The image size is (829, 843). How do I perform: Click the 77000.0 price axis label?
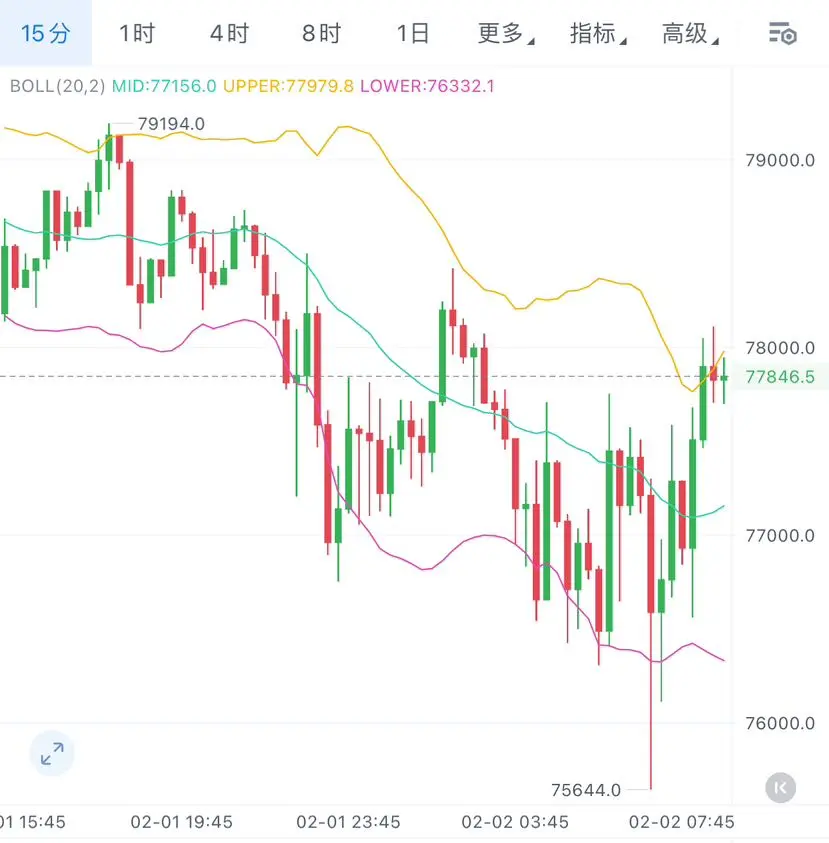(780, 536)
